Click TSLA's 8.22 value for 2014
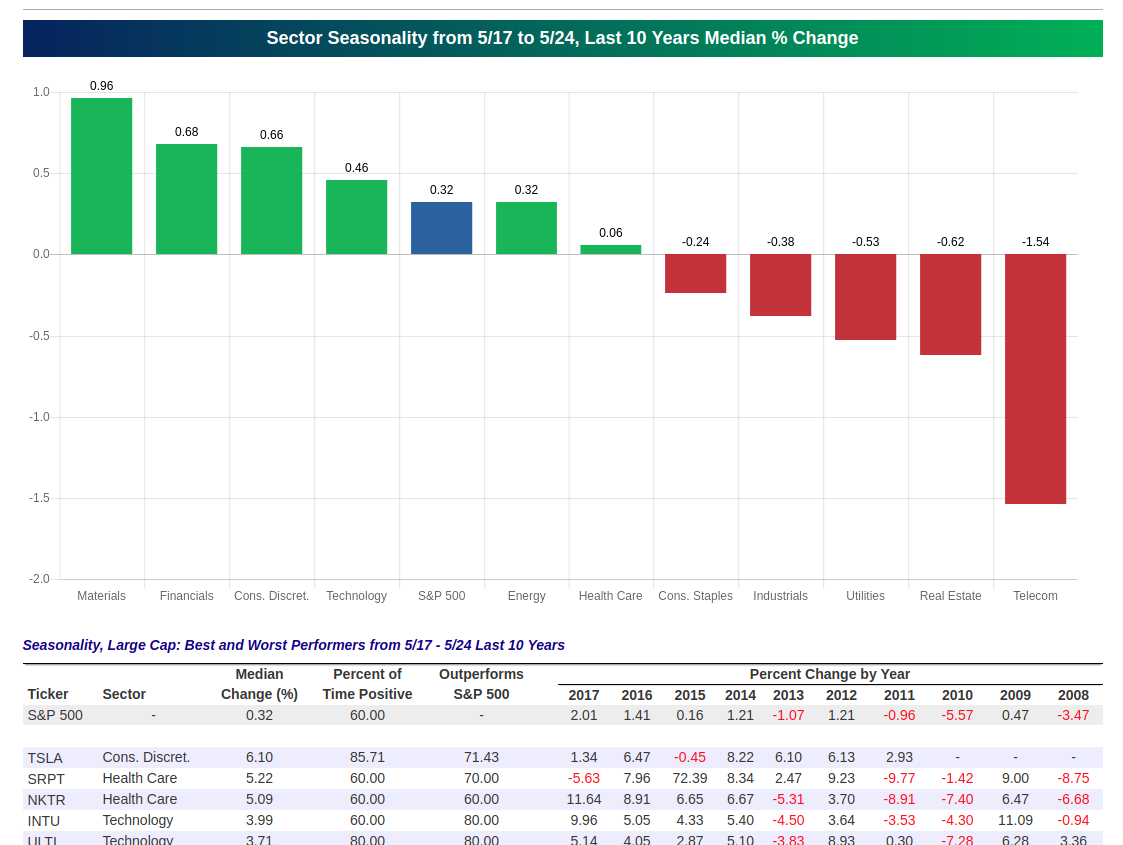Image resolution: width=1123 pixels, height=845 pixels. point(740,758)
